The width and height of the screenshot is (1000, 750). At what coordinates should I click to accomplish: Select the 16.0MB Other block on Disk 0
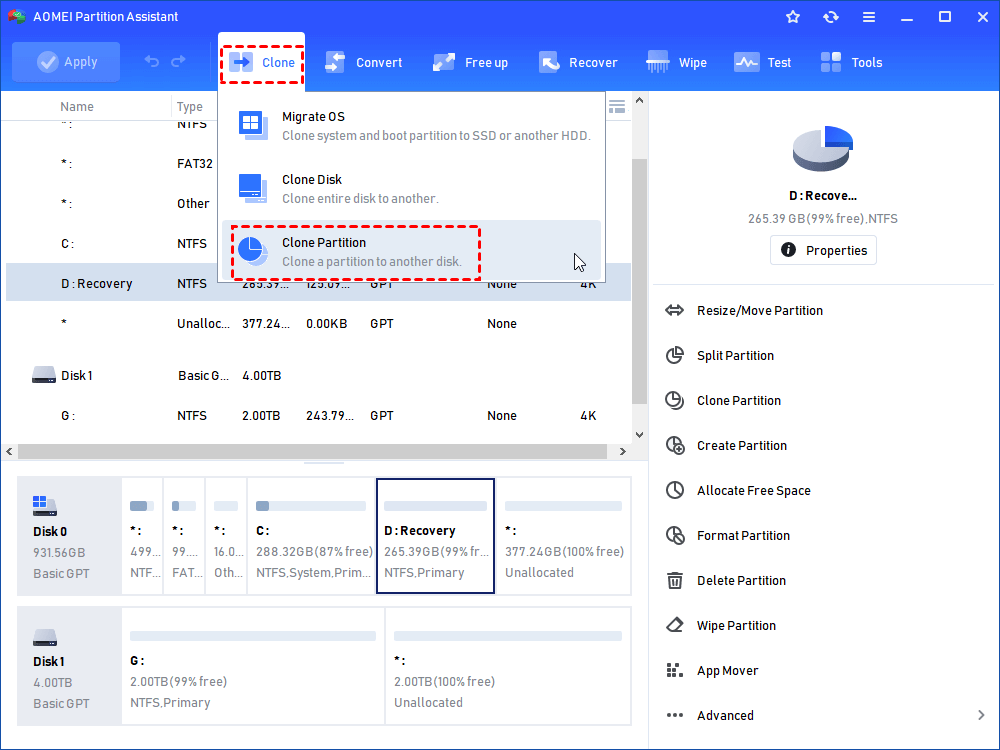226,536
